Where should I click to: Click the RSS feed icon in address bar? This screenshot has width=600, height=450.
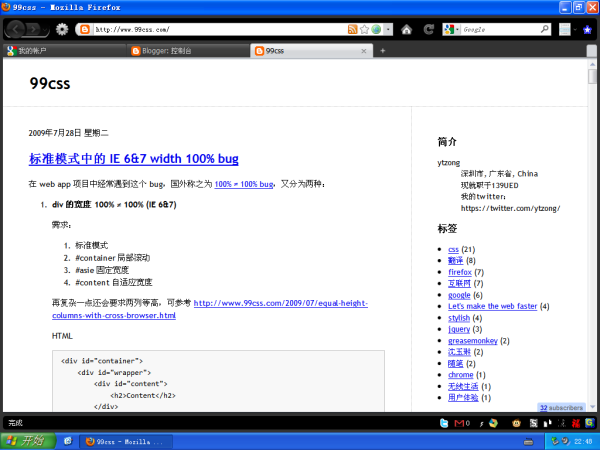point(352,30)
